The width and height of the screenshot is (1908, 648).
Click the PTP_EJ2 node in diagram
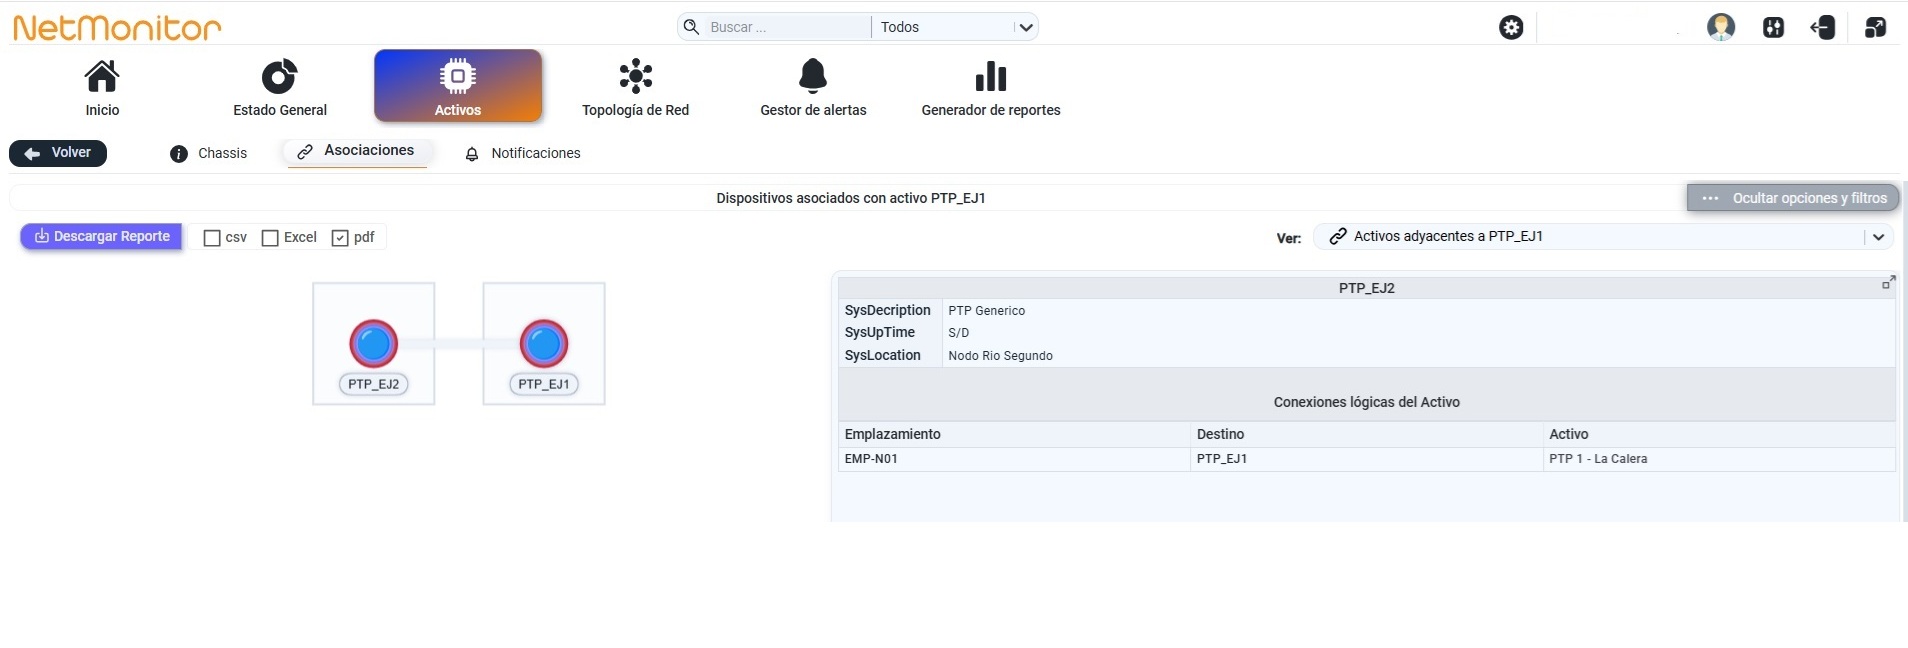point(374,344)
